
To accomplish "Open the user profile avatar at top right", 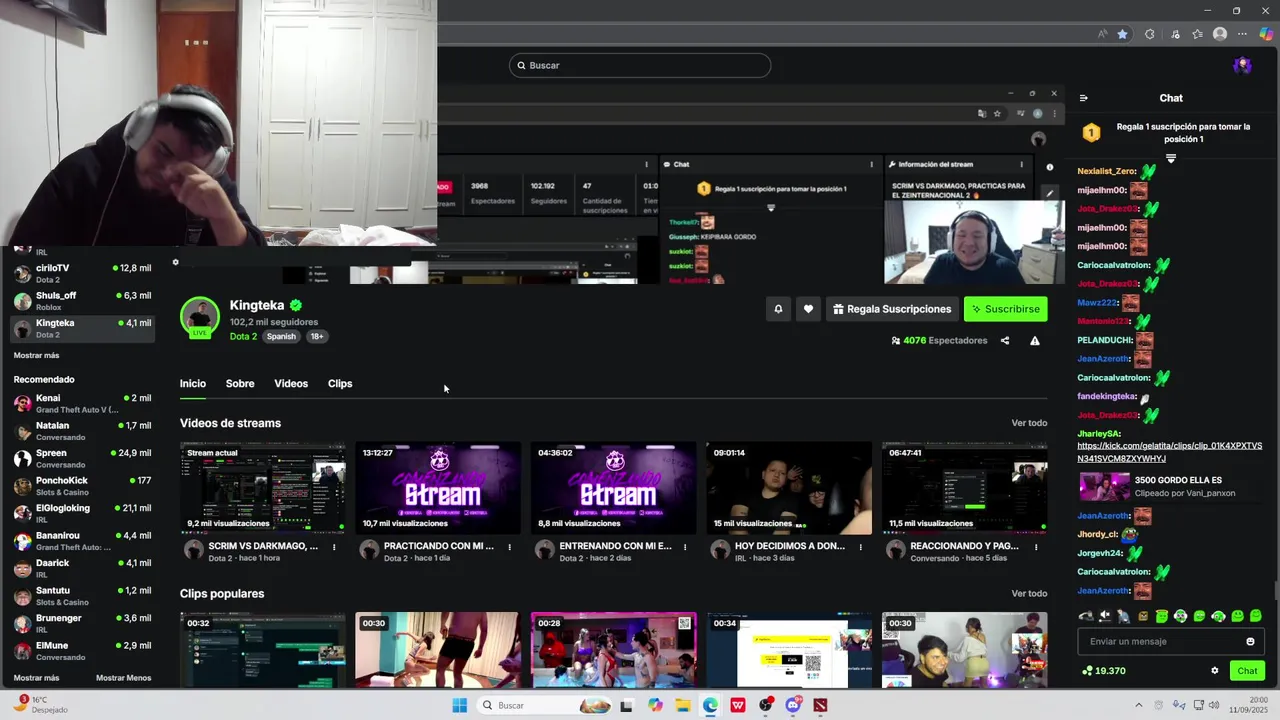I will pyautogui.click(x=1242, y=65).
